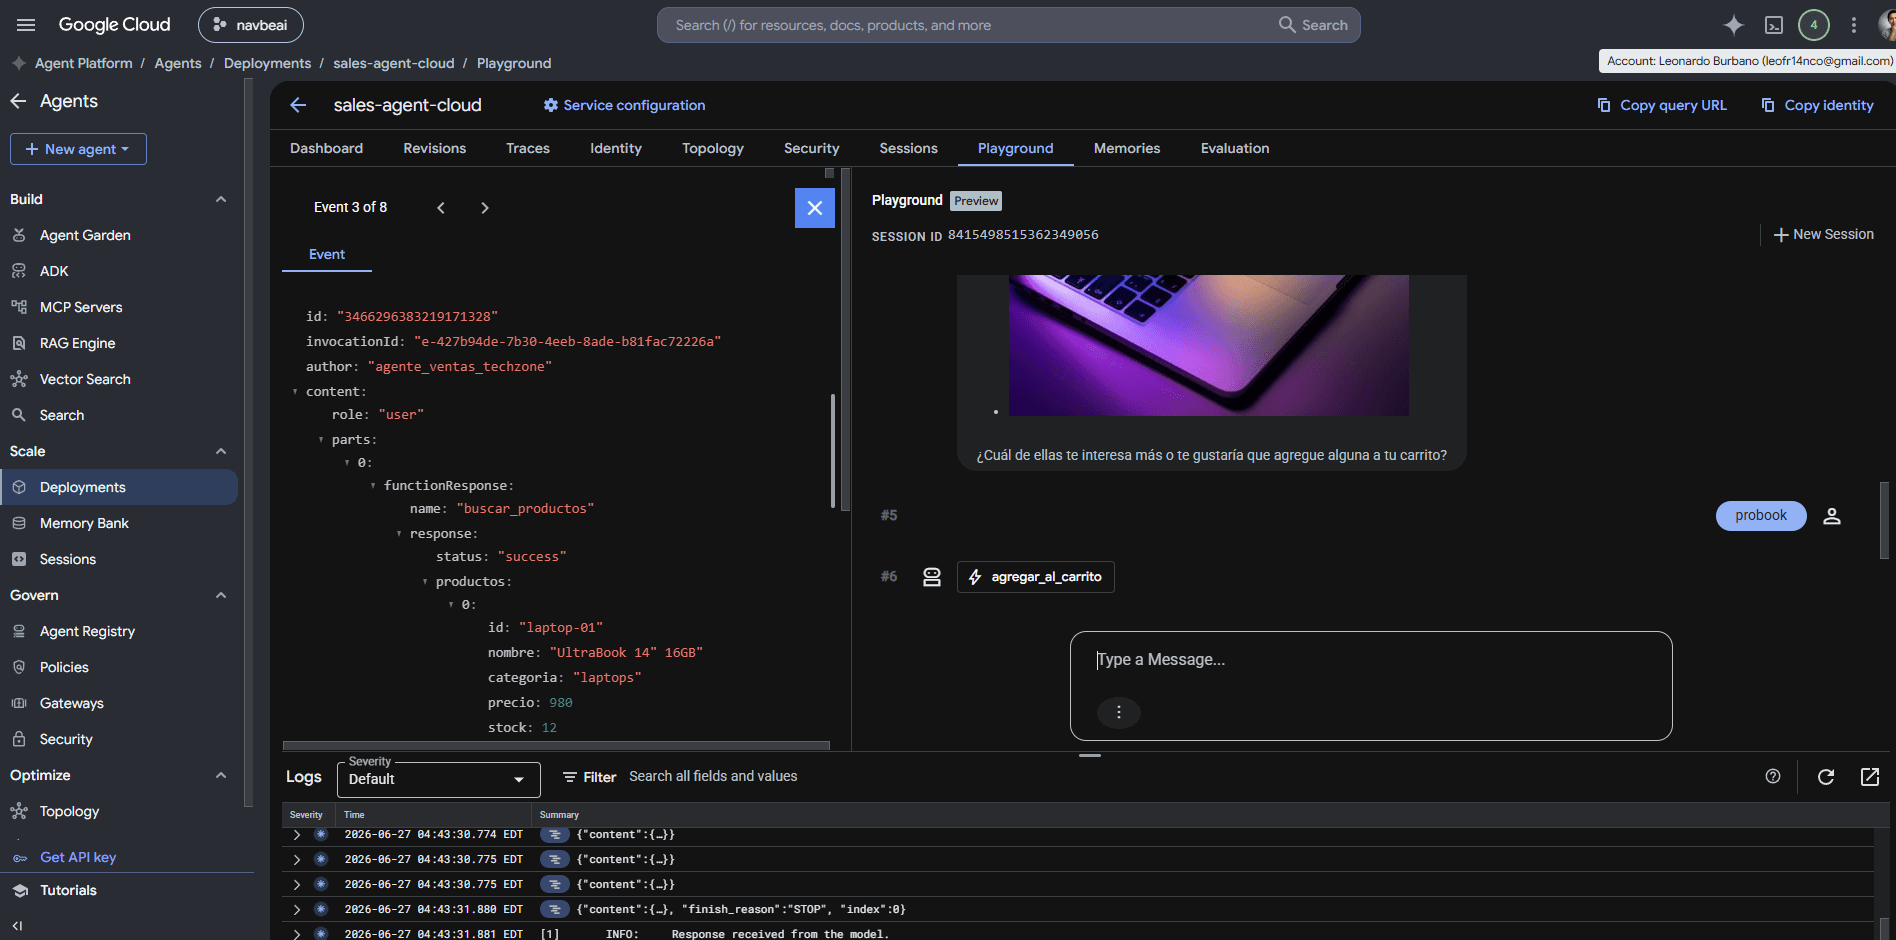
Task: Expand the 04:43:31.880 log row
Action: point(297,909)
